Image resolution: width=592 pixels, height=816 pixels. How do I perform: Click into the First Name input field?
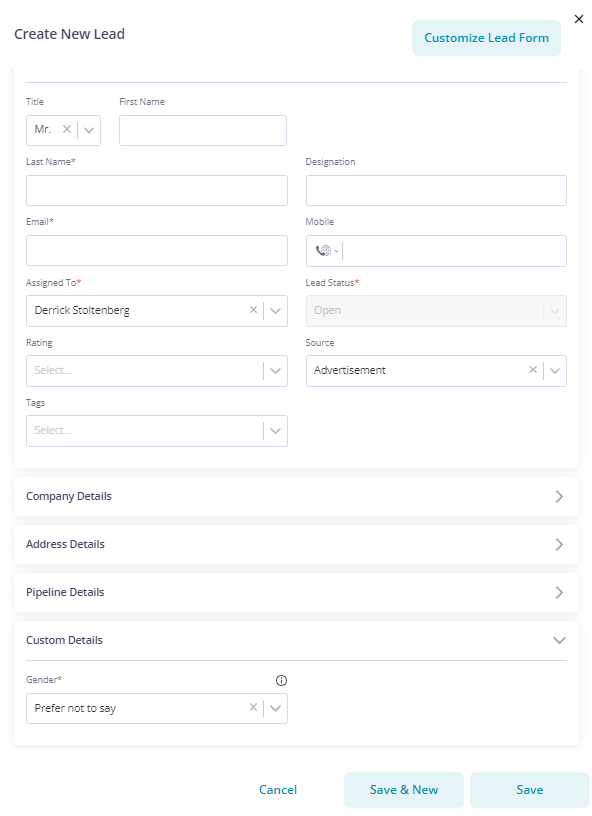202,130
